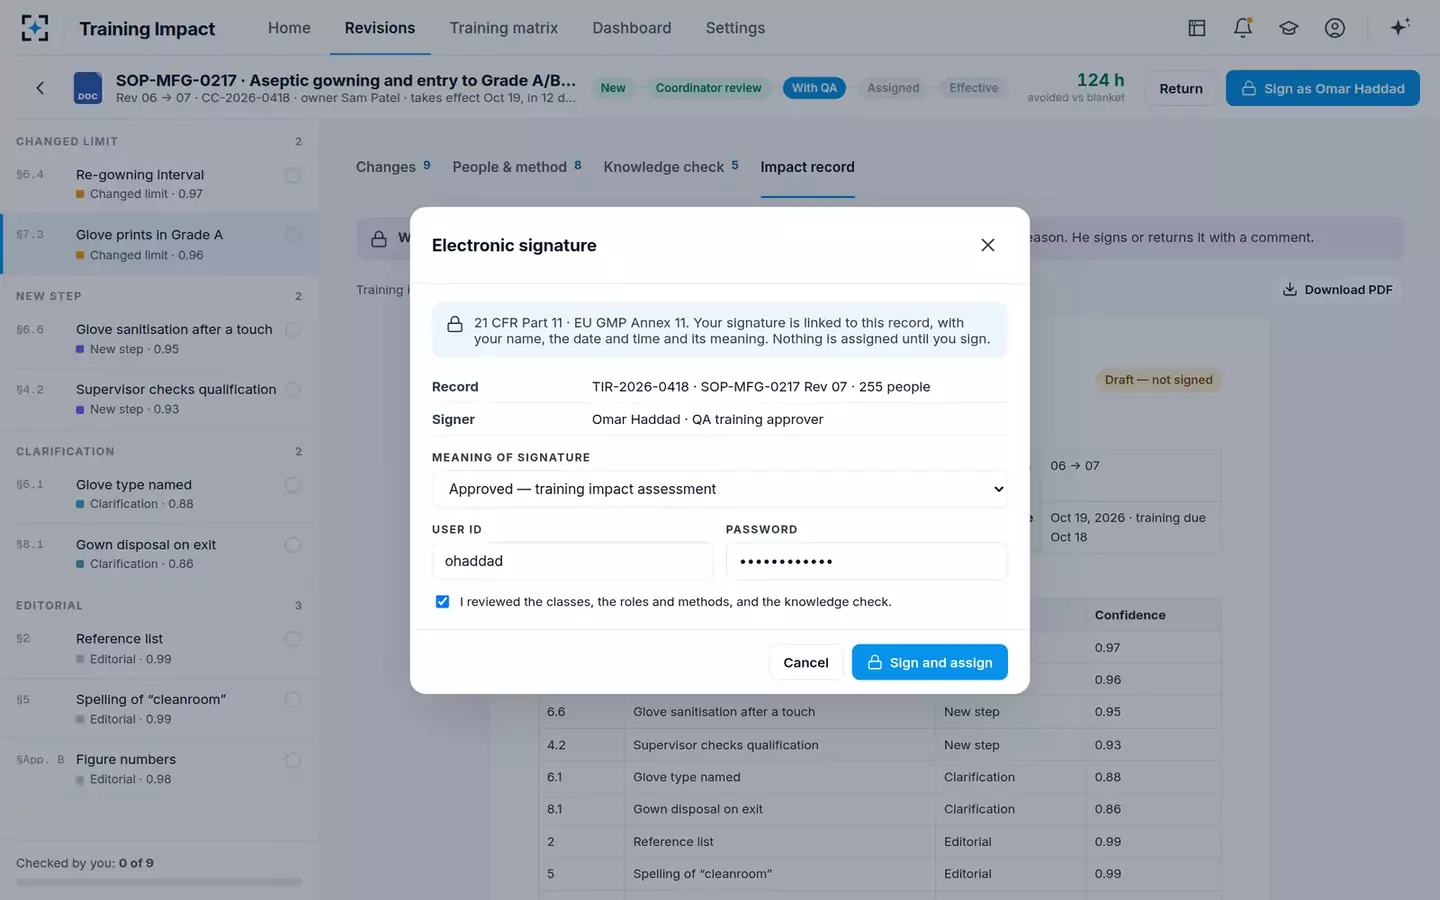Click the lock icon in the compliance notice
This screenshot has width=1440, height=900.
tap(455, 324)
